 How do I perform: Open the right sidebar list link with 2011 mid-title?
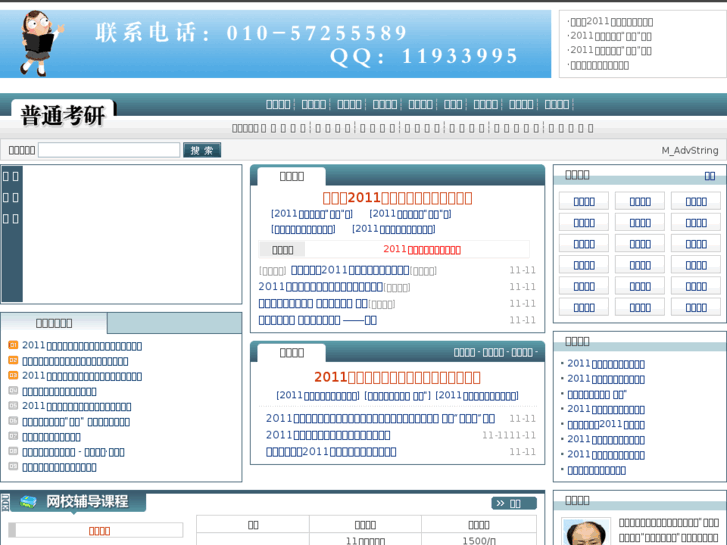tap(606, 424)
